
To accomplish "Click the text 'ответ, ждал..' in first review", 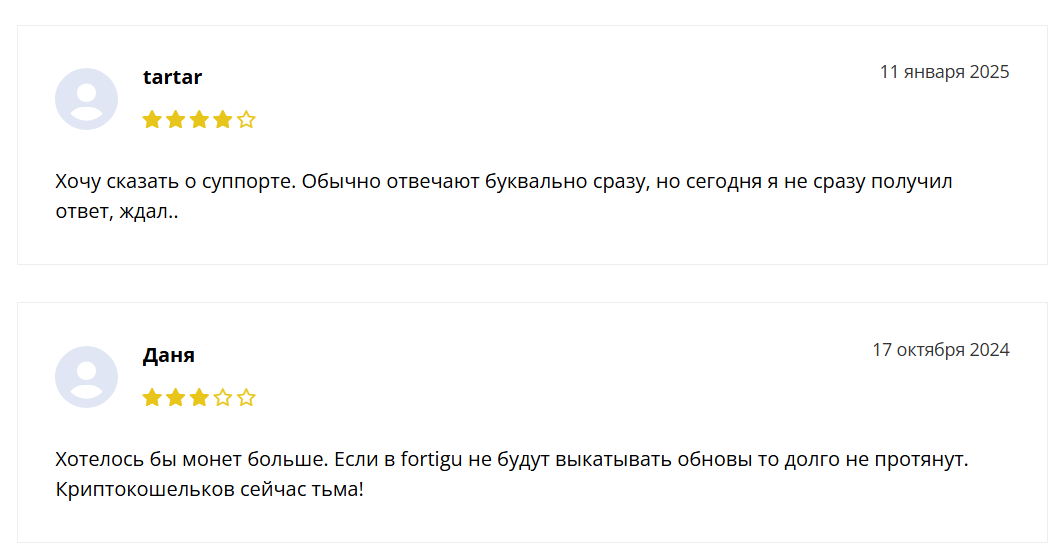I will click(x=116, y=212).
